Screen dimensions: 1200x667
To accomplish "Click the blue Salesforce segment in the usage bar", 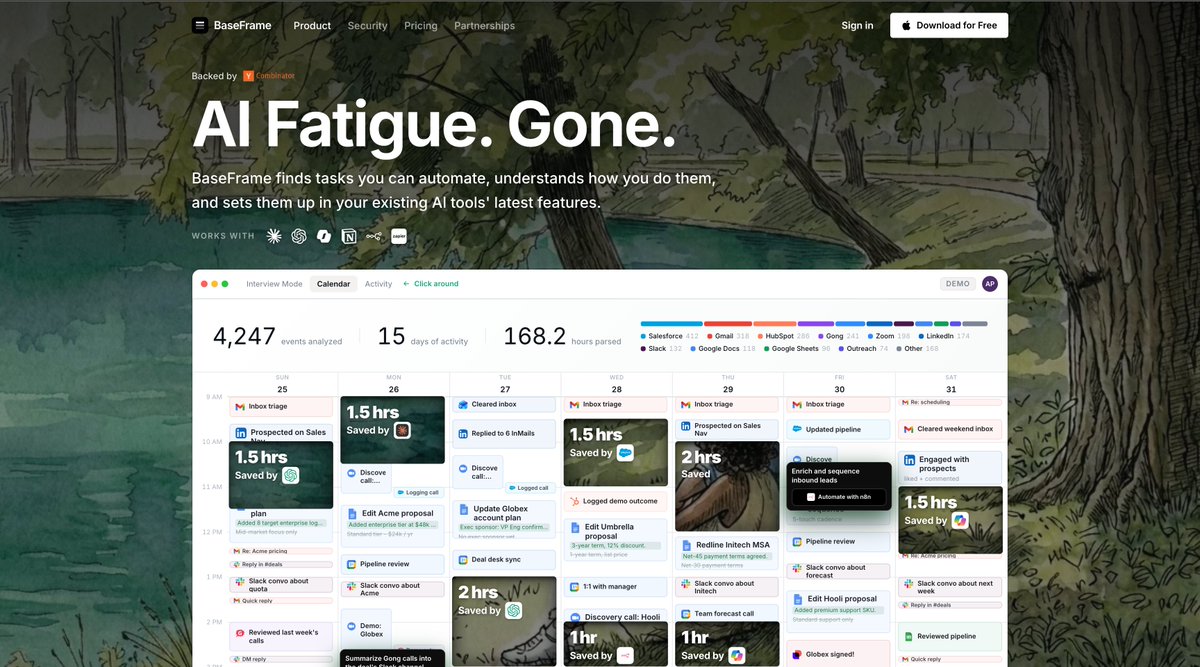I will (671, 324).
